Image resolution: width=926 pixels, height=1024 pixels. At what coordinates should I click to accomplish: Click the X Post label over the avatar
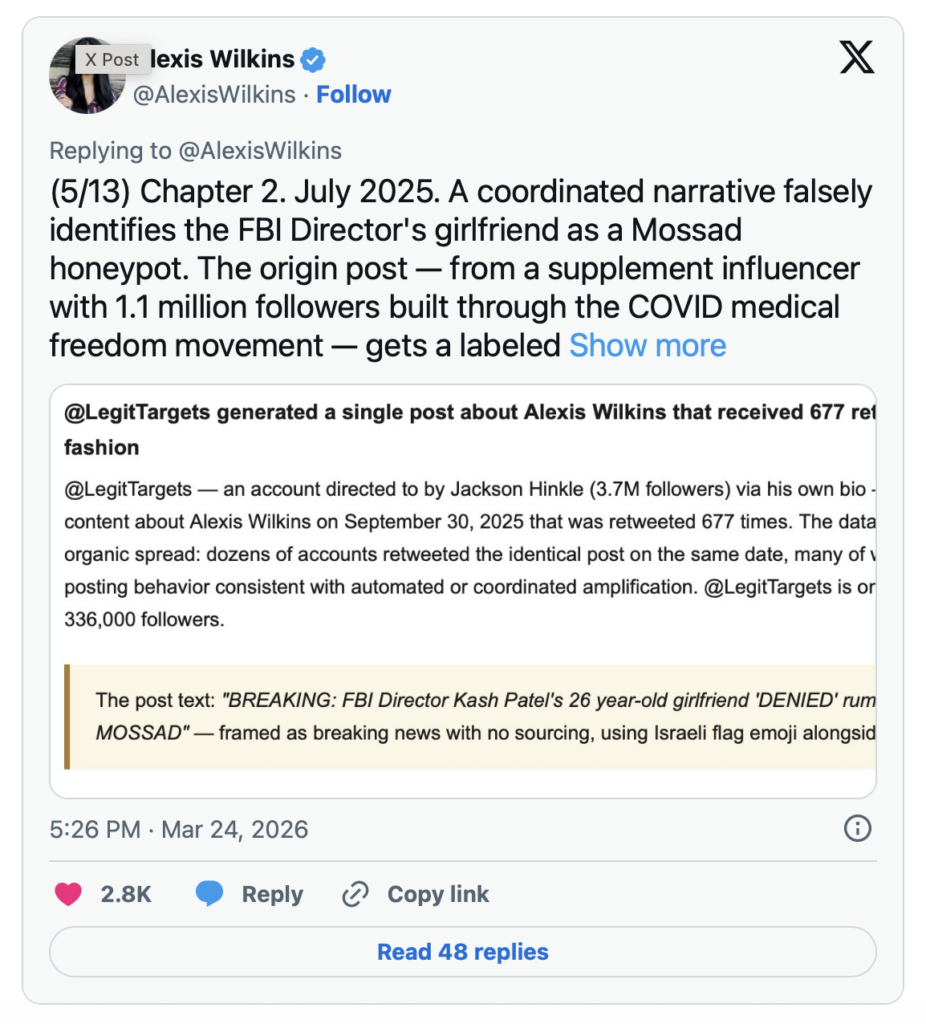click(x=112, y=59)
